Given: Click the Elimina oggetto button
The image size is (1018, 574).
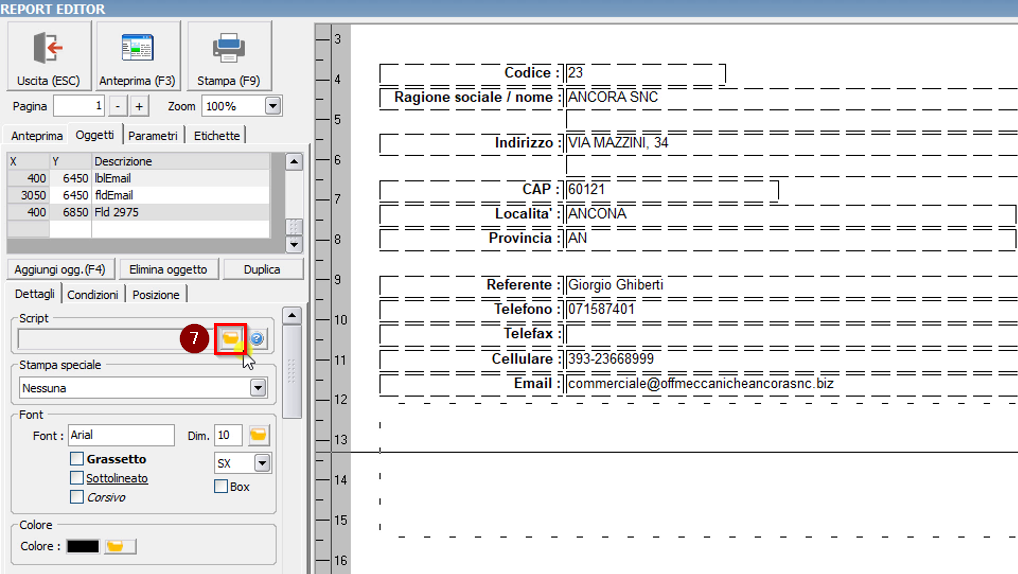Looking at the screenshot, I should click(x=168, y=269).
